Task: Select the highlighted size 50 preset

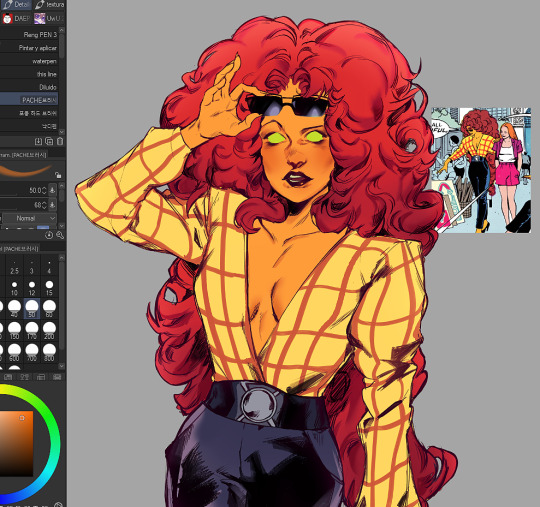Action: pyautogui.click(x=32, y=309)
